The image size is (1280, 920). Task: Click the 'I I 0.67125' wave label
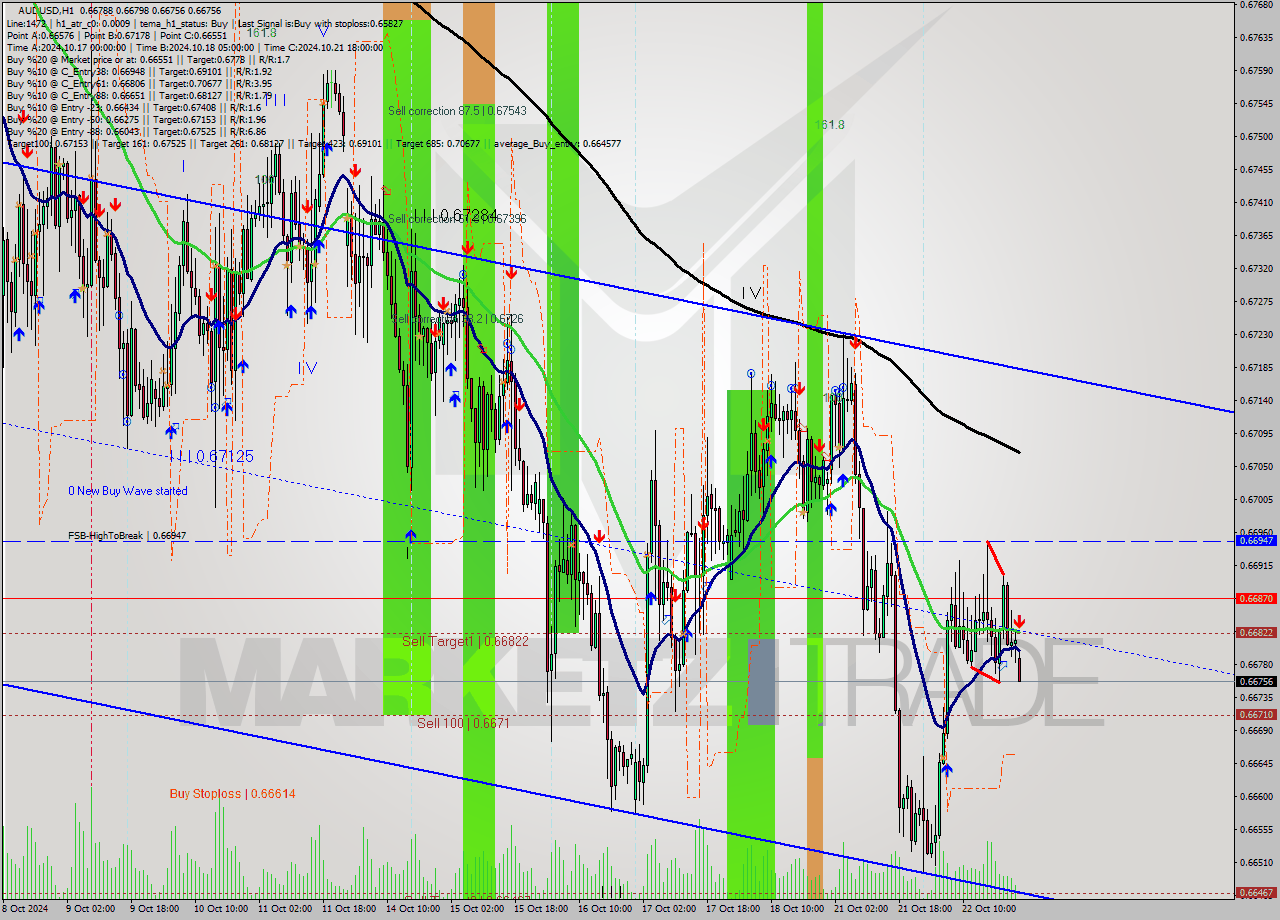pos(214,456)
